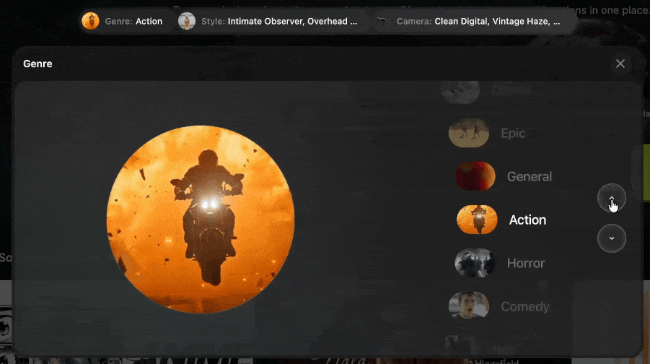Click the Horror genre thumbnail

point(475,263)
